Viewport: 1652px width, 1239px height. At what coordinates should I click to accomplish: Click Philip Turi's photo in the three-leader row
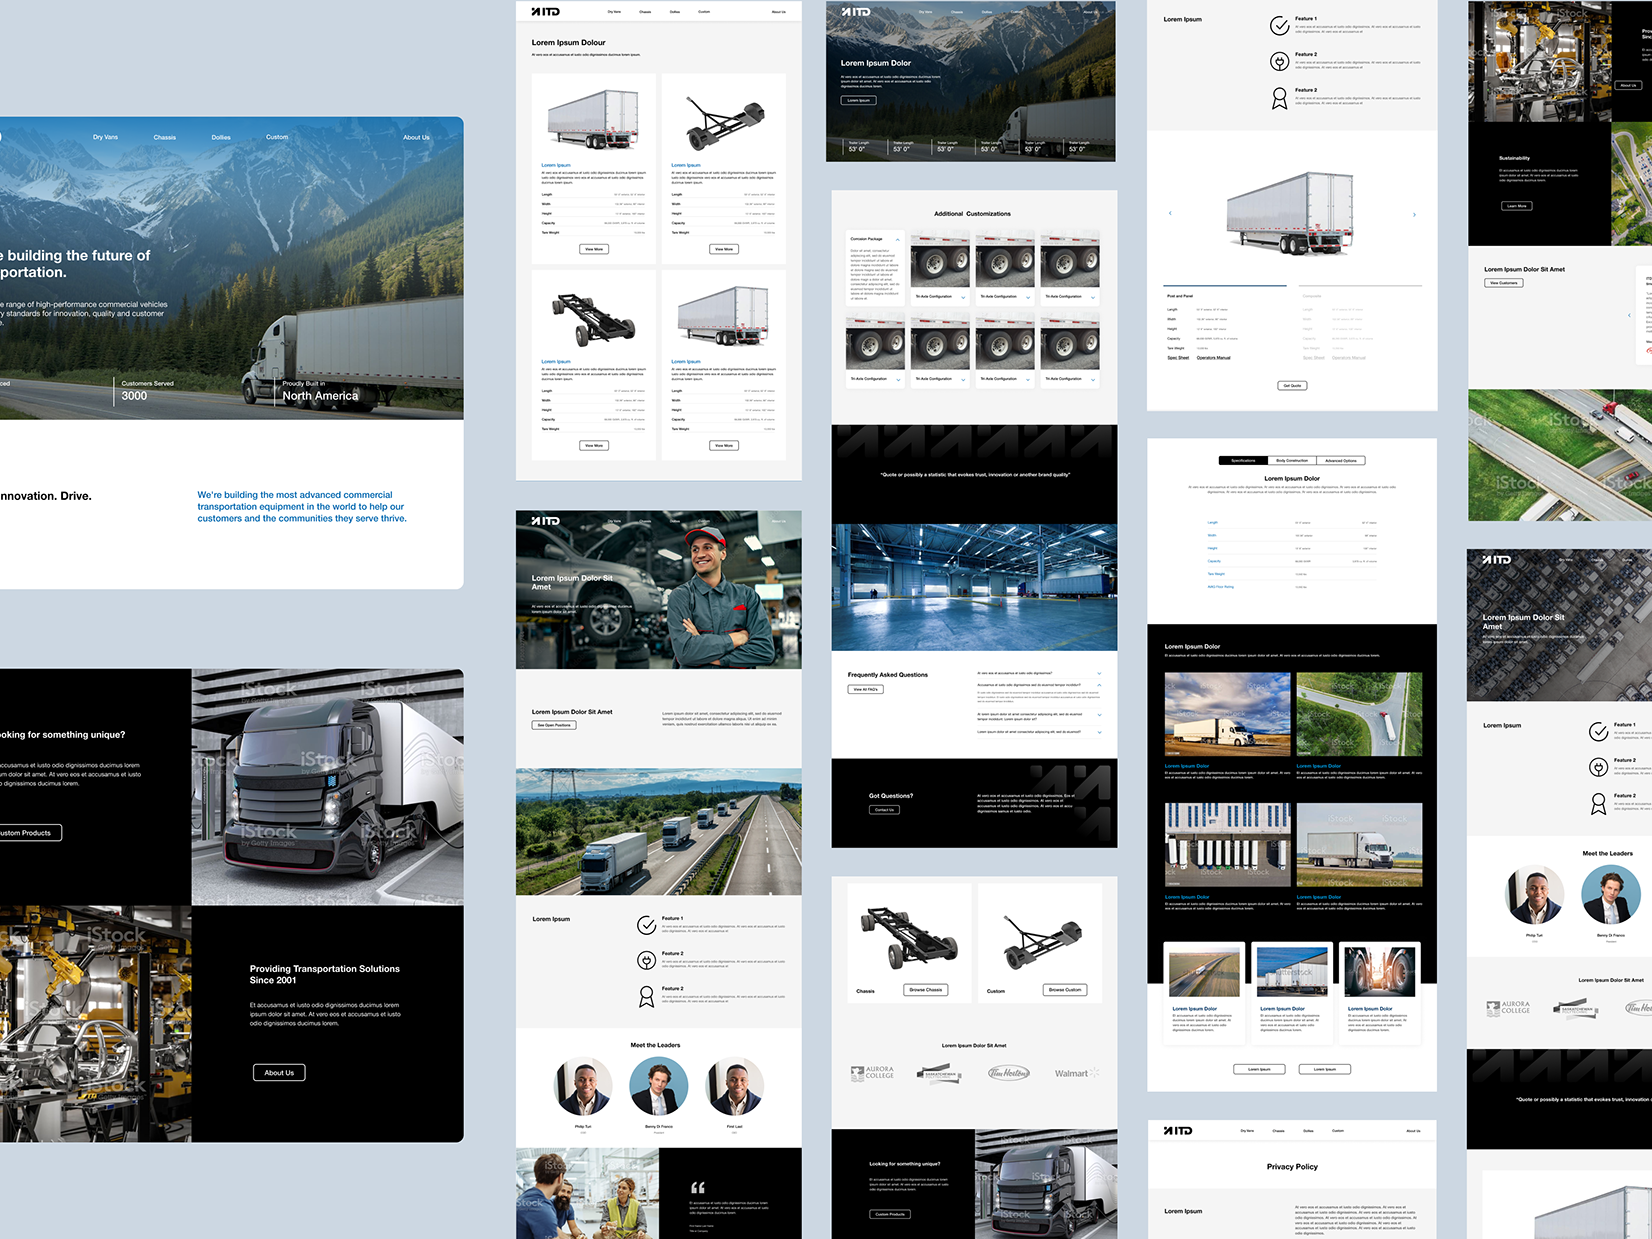pos(583,1087)
